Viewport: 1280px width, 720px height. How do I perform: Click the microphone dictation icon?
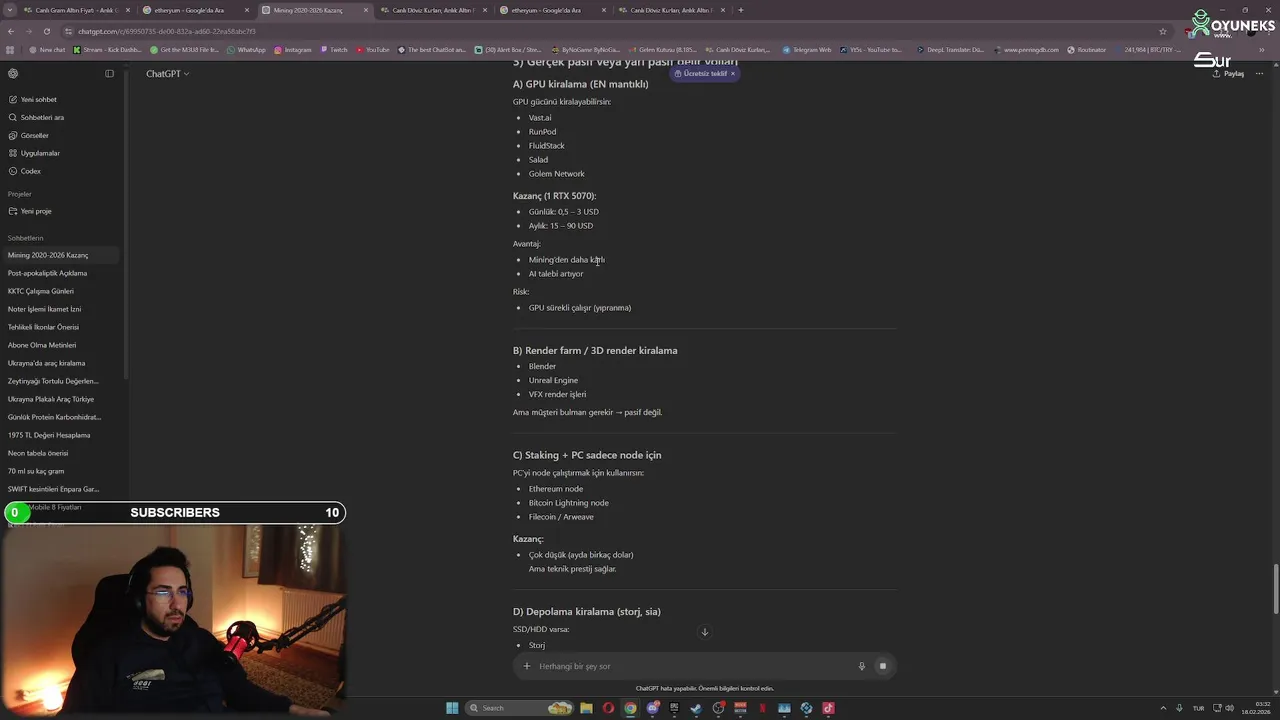click(x=861, y=666)
